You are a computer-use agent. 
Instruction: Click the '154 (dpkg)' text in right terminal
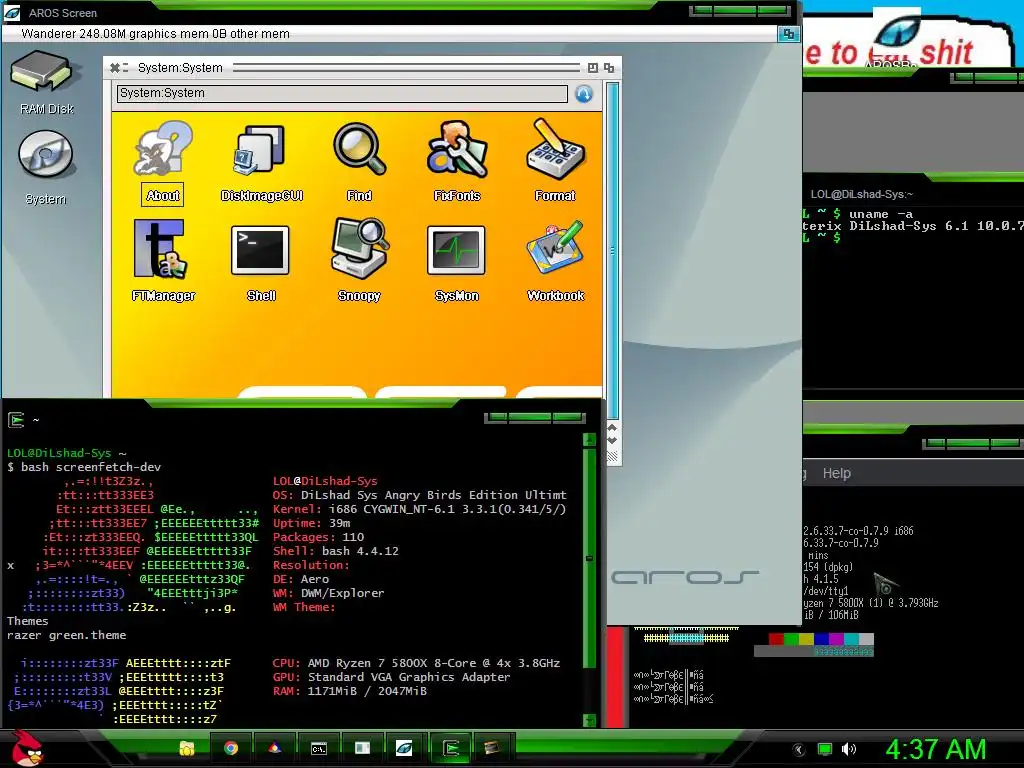[828, 567]
